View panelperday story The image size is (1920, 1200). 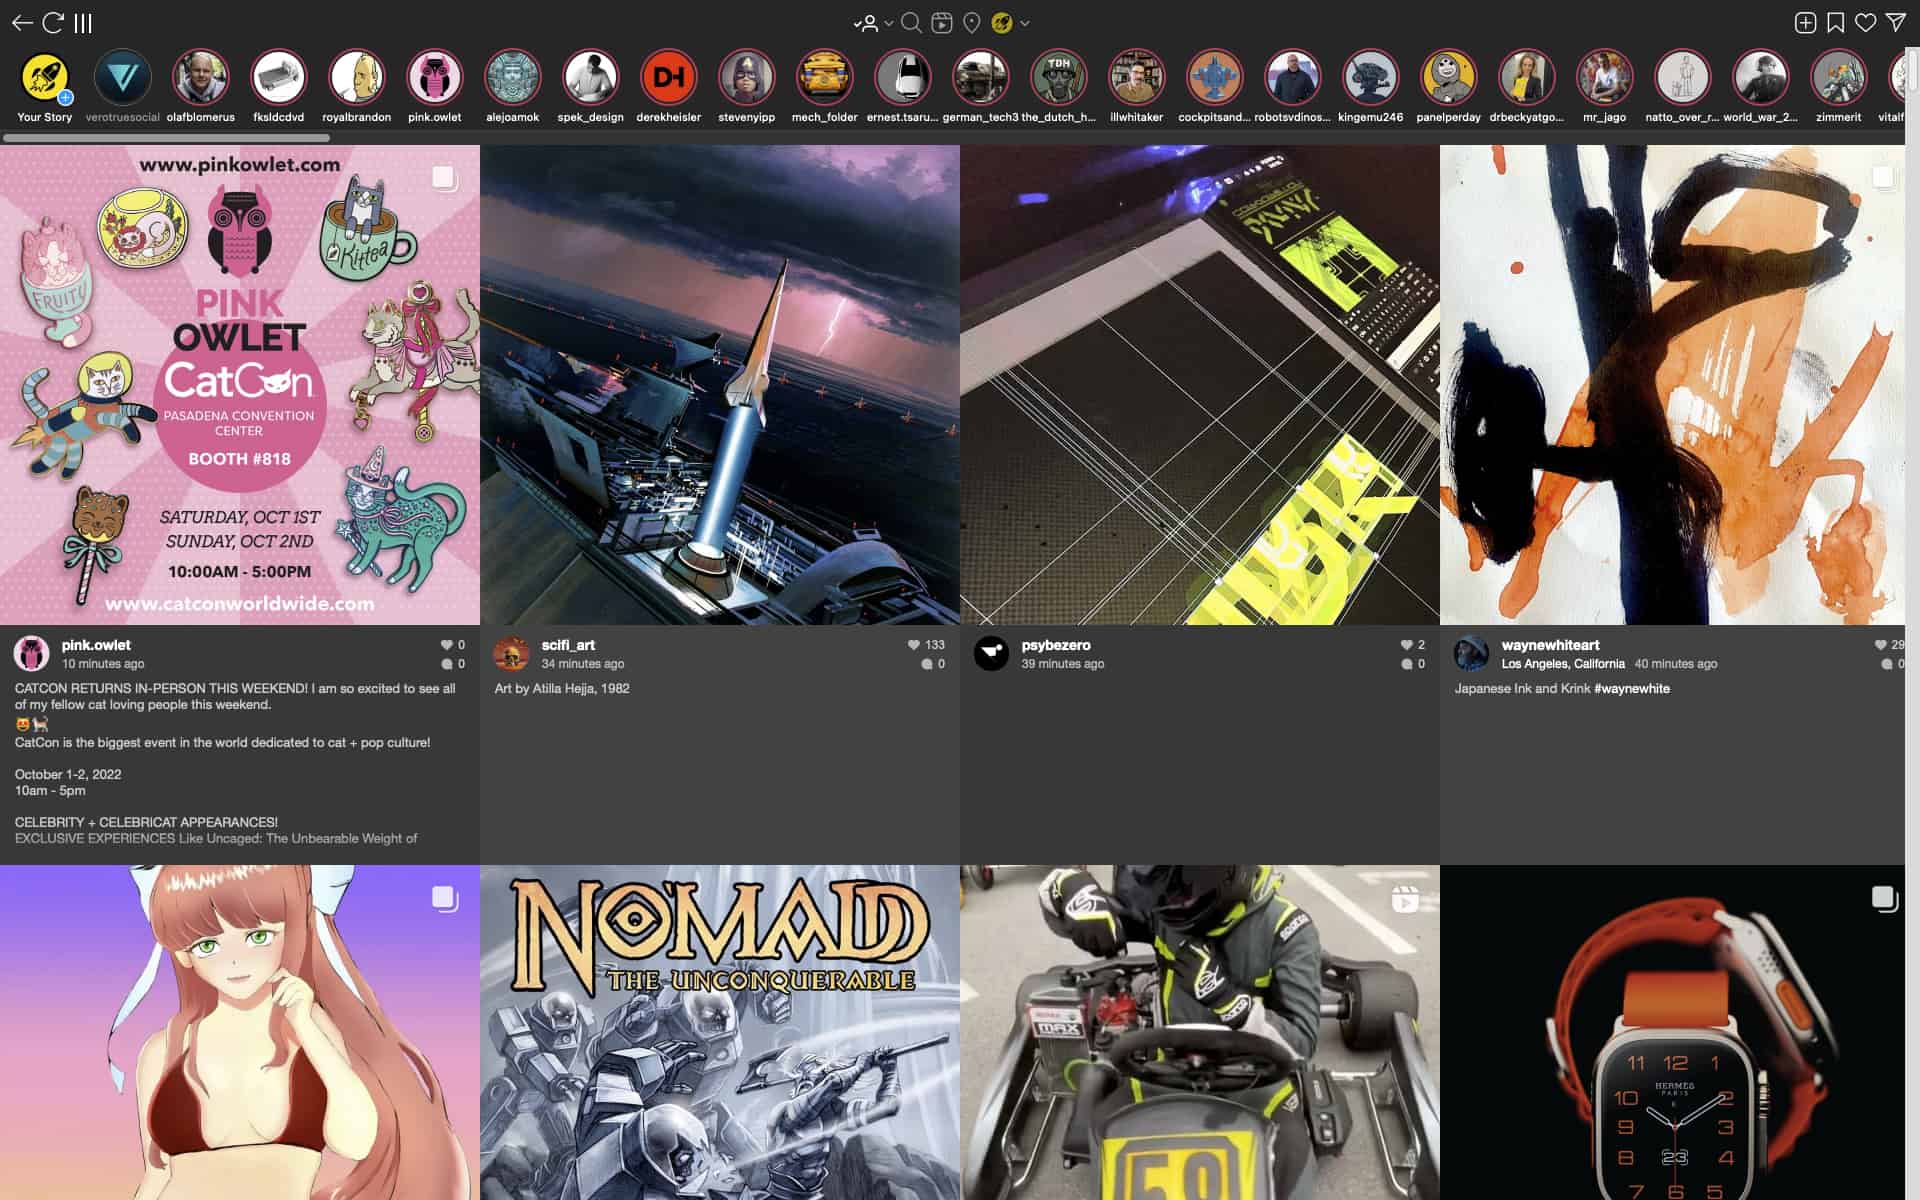1448,78
